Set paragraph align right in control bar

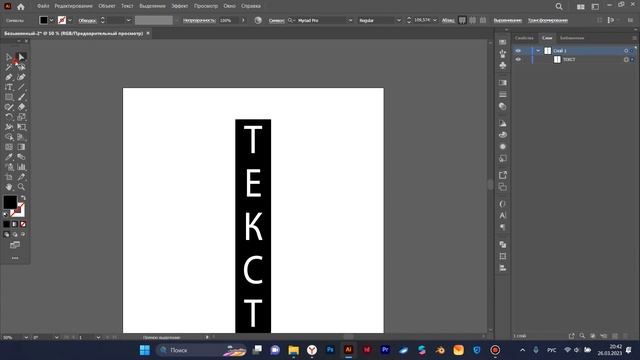482,20
